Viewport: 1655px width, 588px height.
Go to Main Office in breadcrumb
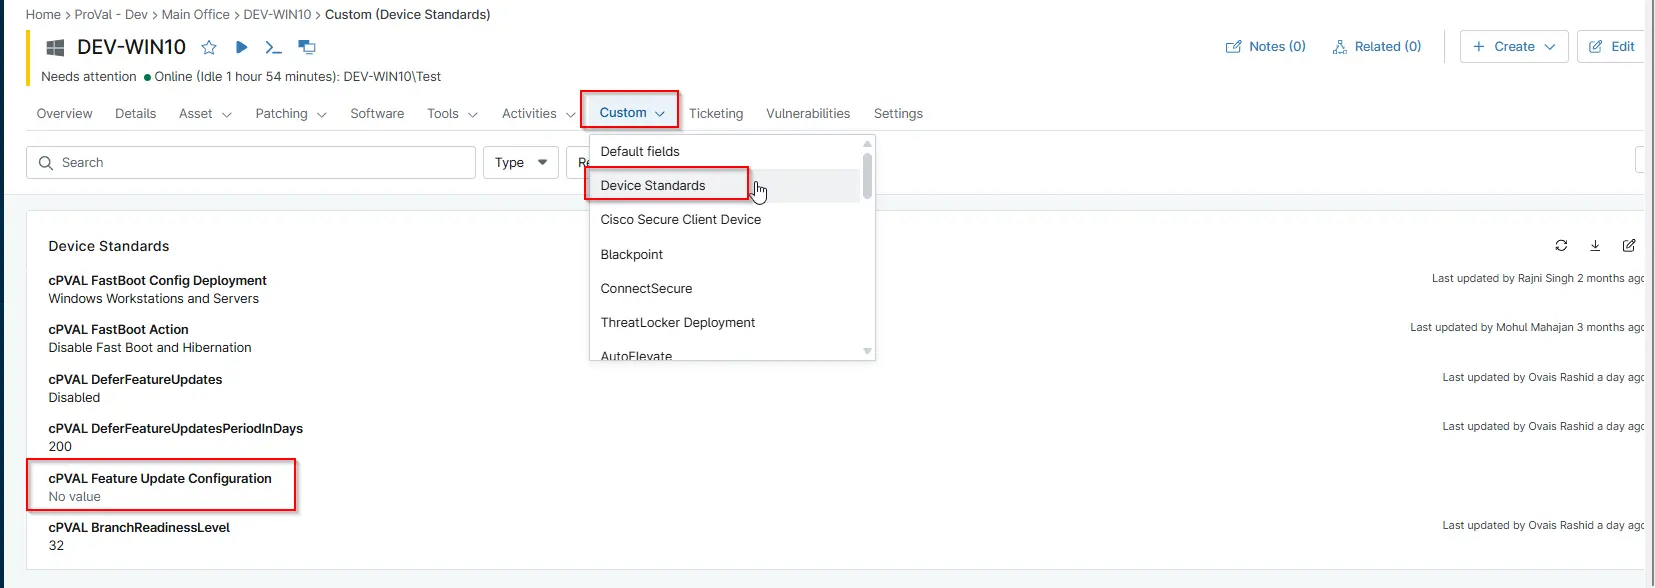(196, 15)
